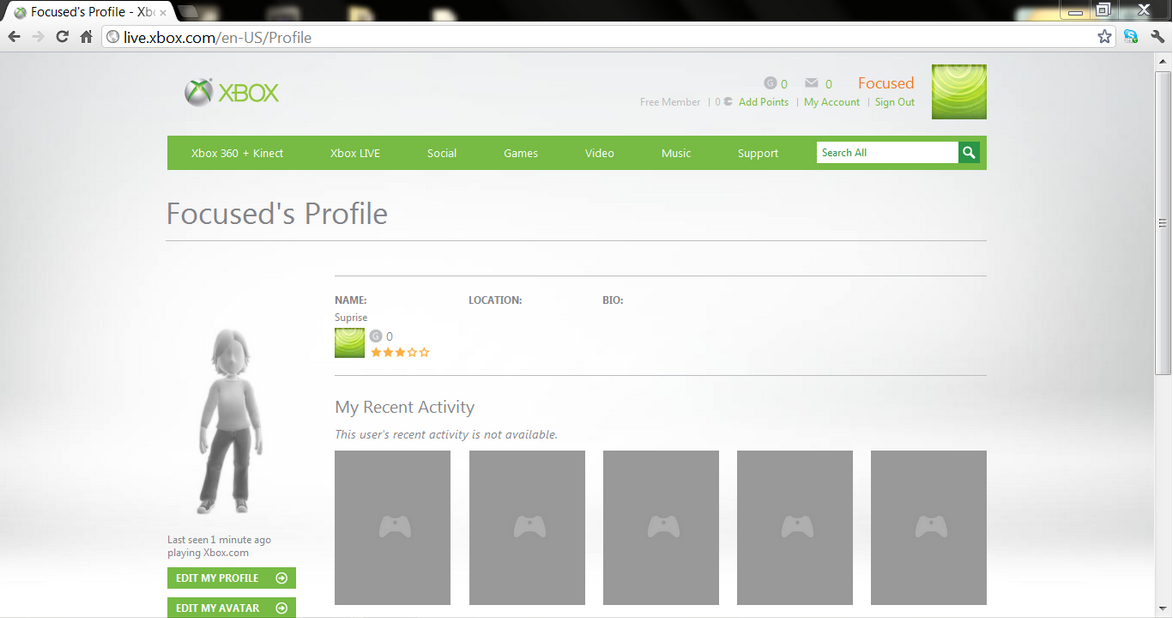The image size is (1173, 618).
Task: Click the My Recent Activity heading
Action: 405,407
